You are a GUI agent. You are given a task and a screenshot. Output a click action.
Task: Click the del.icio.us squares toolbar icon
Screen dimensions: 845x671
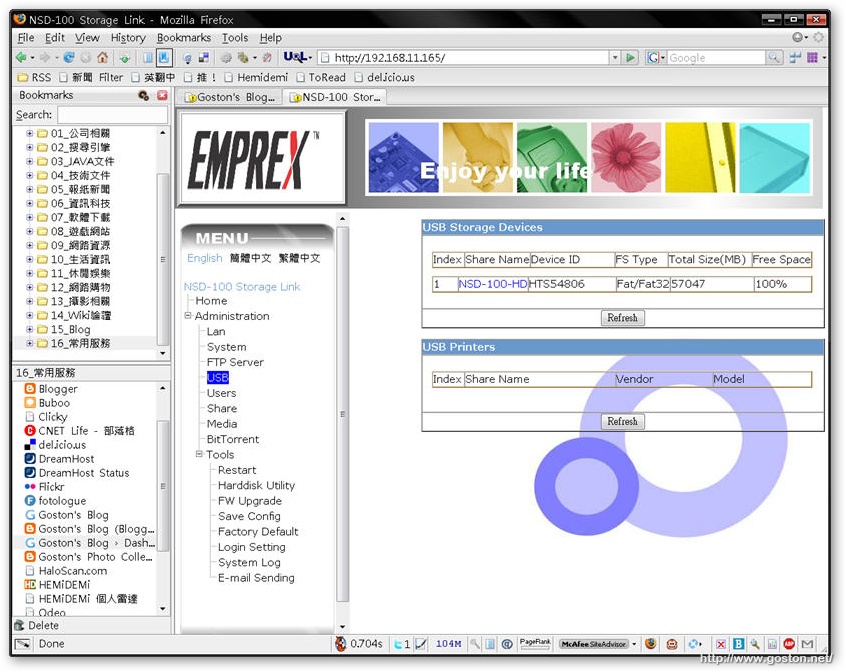click(203, 57)
